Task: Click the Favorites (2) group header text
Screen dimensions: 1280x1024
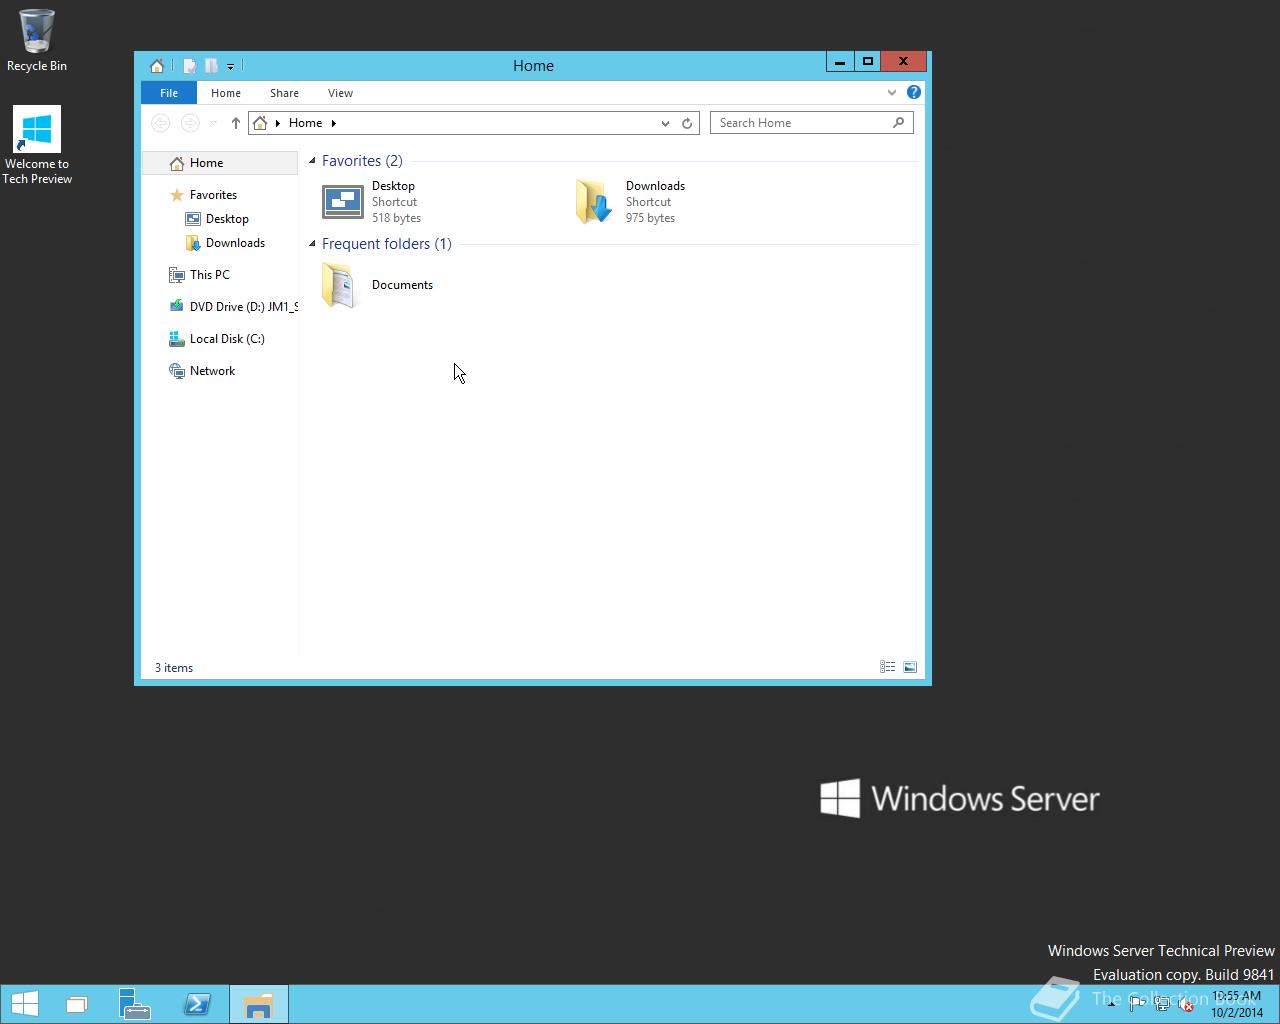Action: (x=362, y=161)
